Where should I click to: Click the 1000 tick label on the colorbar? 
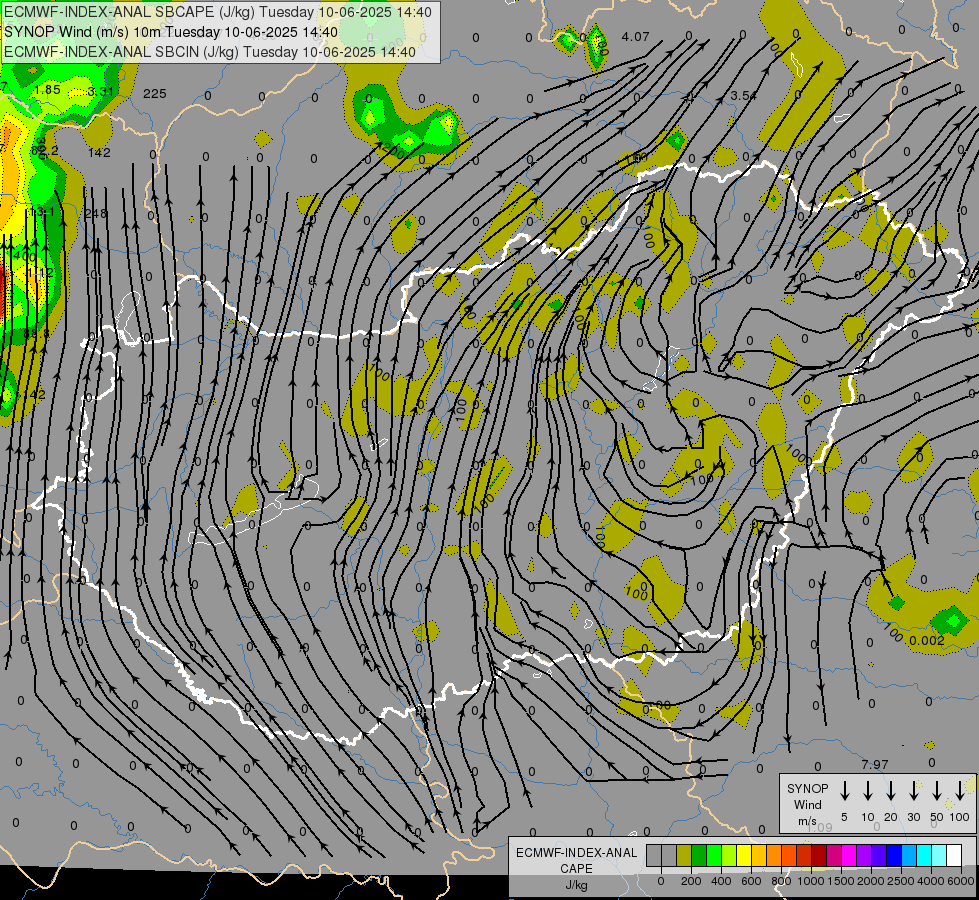coord(811,881)
